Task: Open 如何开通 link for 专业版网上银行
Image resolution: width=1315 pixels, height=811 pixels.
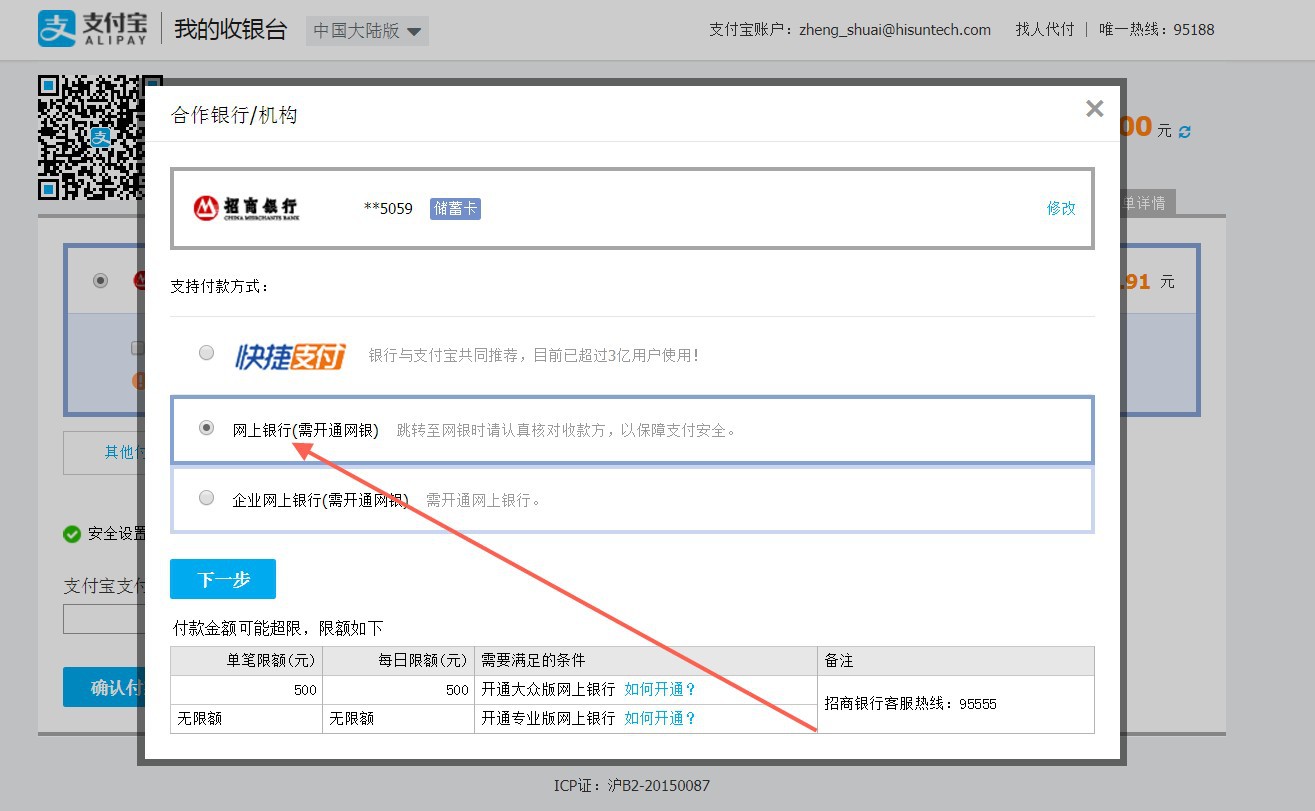Action: tap(660, 718)
